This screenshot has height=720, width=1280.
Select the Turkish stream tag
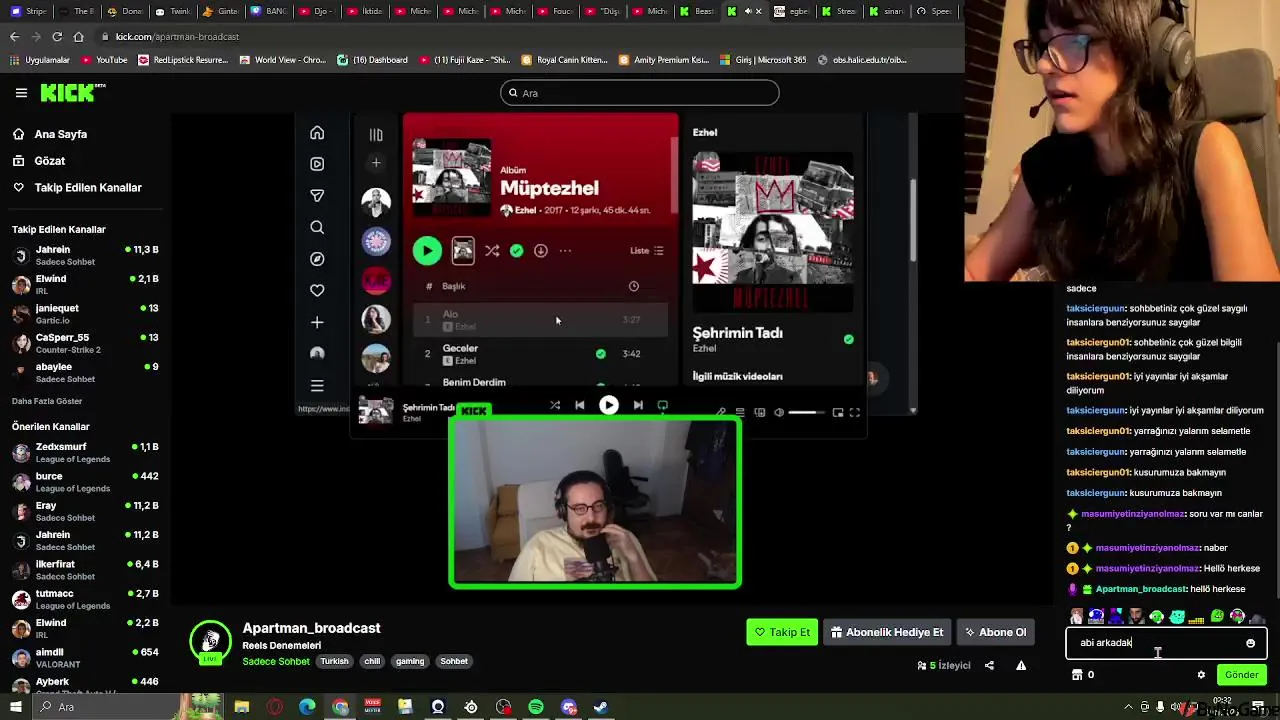pyautogui.click(x=334, y=661)
